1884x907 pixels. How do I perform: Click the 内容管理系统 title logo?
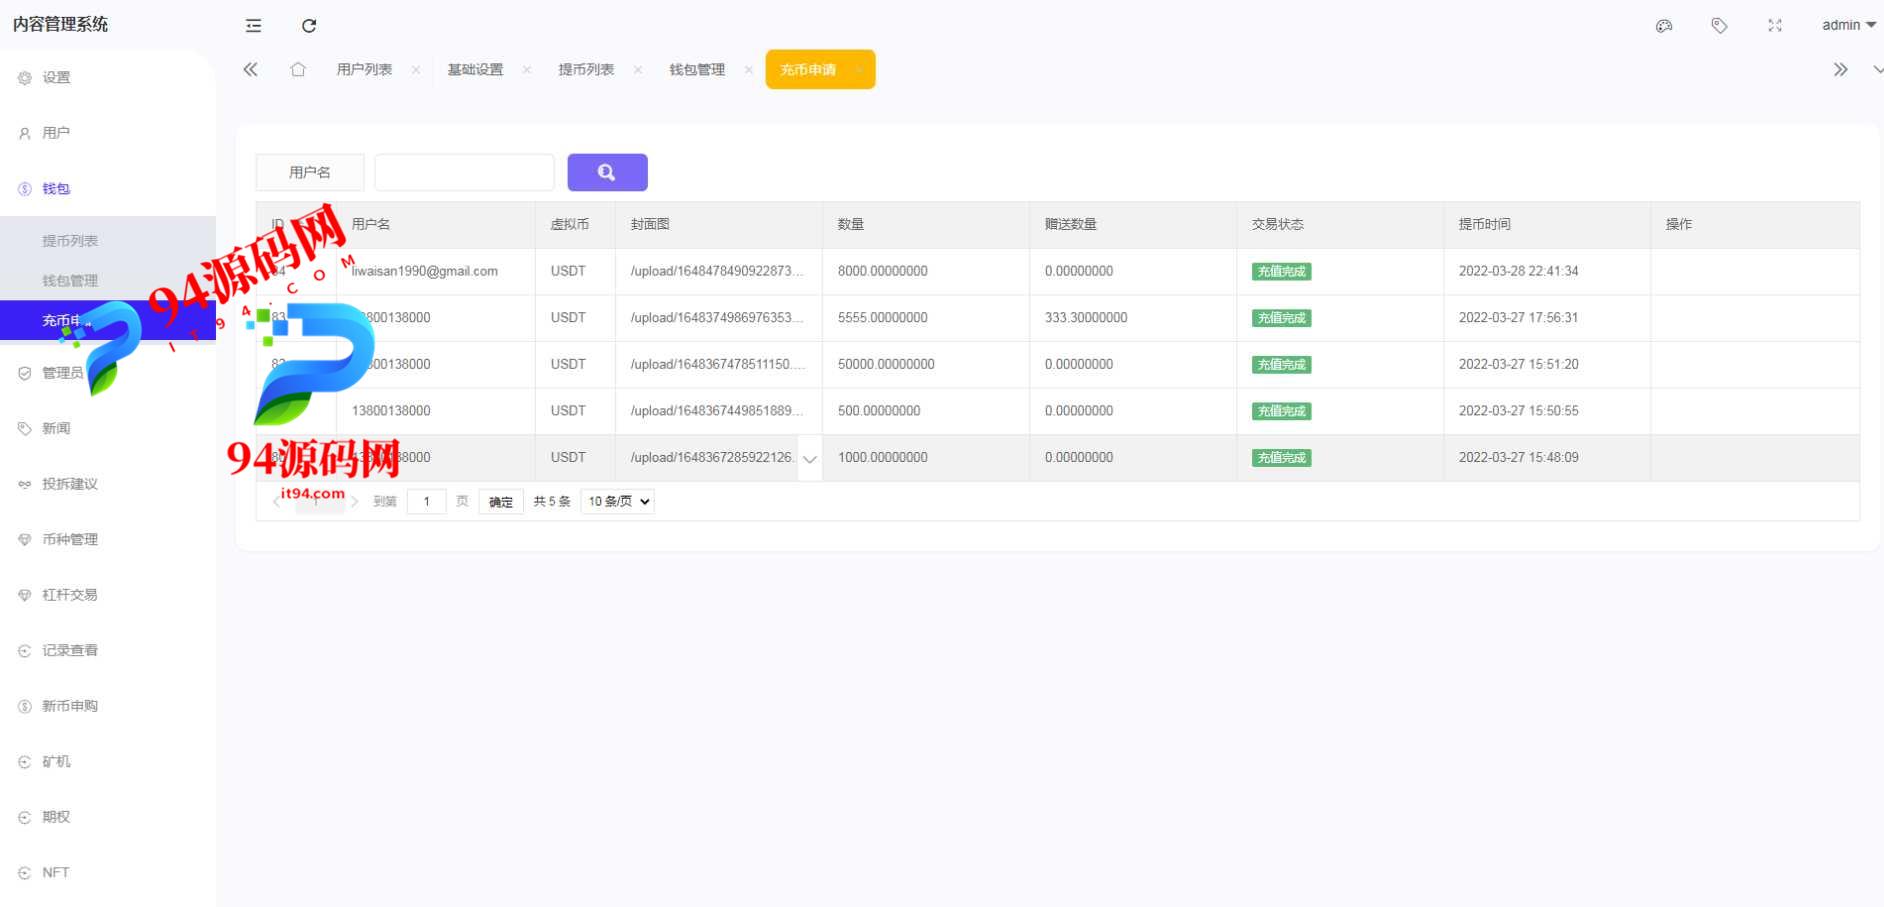(x=60, y=24)
